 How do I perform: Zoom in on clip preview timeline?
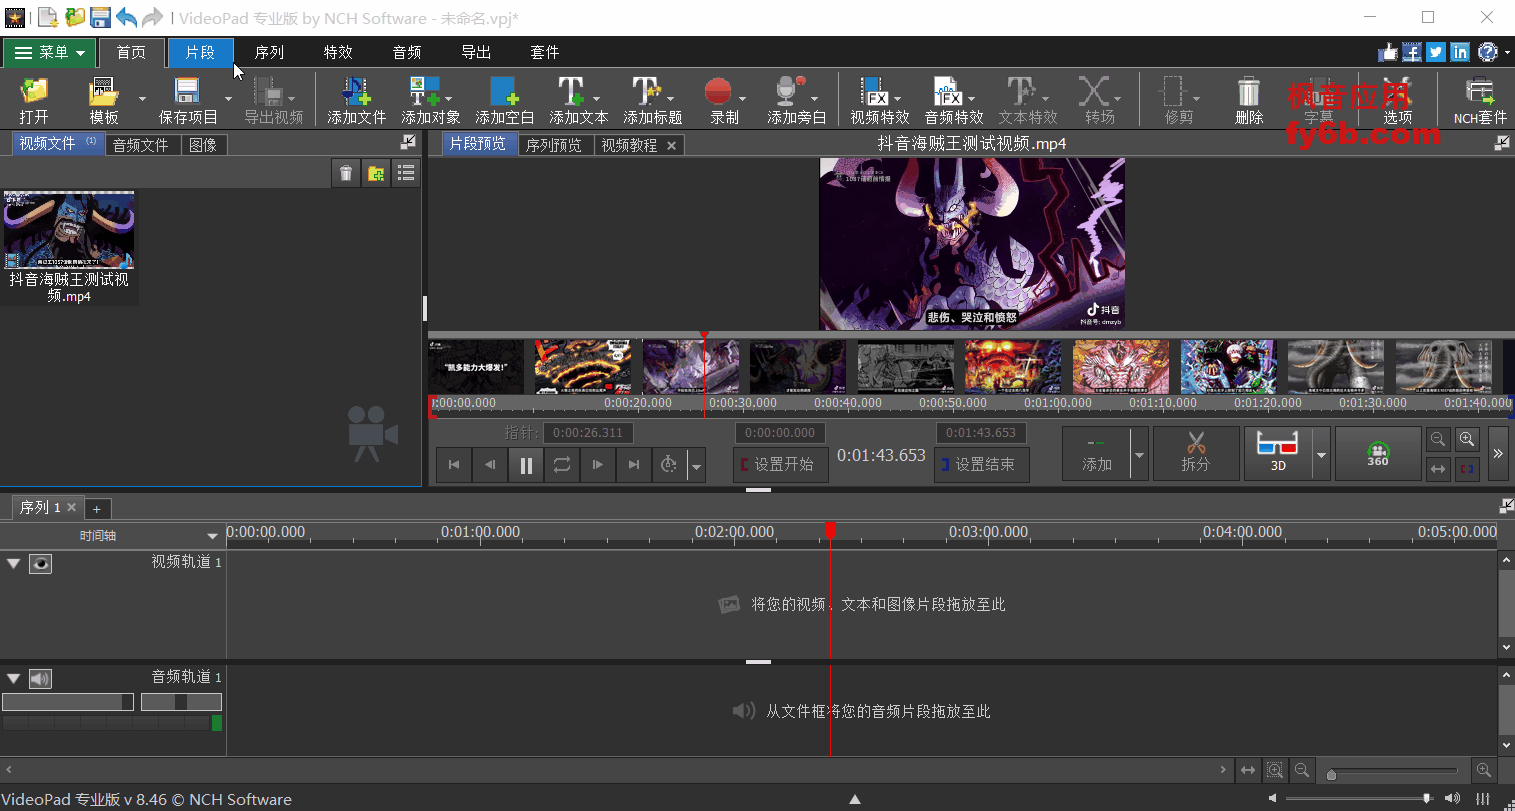(1467, 440)
